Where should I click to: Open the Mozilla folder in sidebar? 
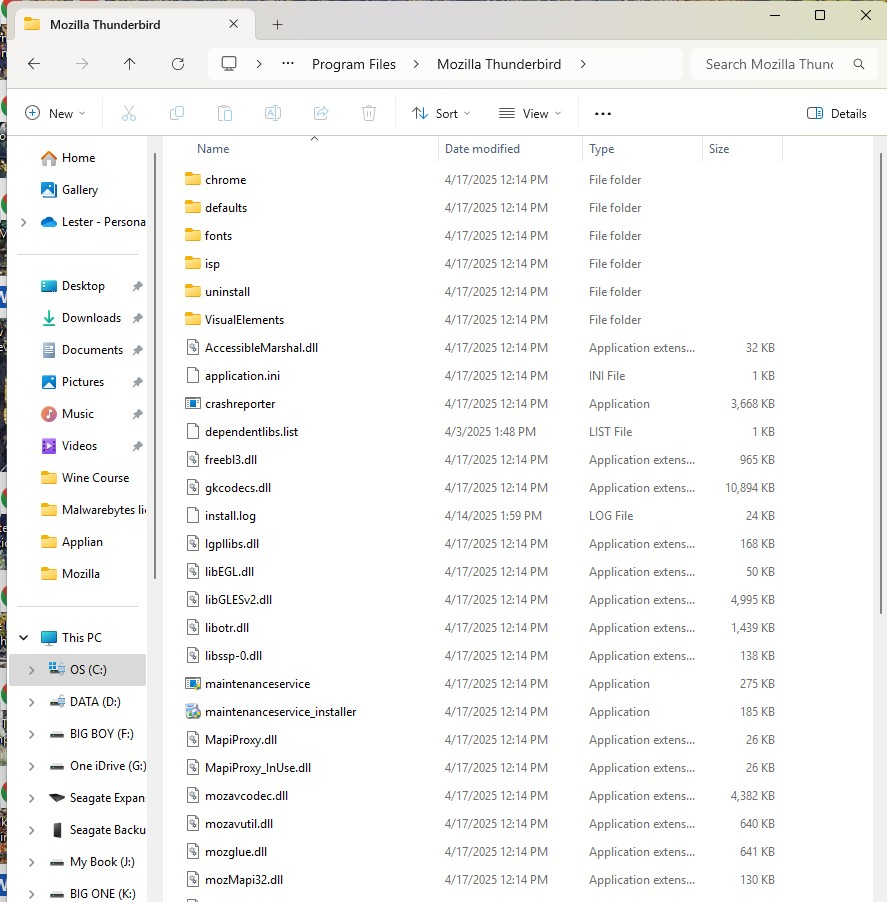(x=71, y=574)
